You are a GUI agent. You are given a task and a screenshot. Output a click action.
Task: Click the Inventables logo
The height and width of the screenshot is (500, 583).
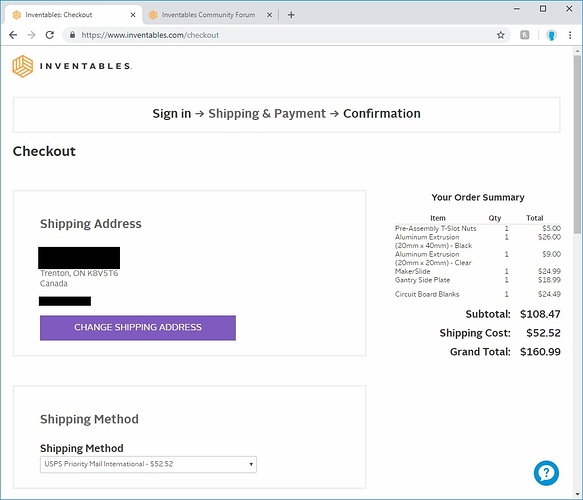[x=72, y=66]
